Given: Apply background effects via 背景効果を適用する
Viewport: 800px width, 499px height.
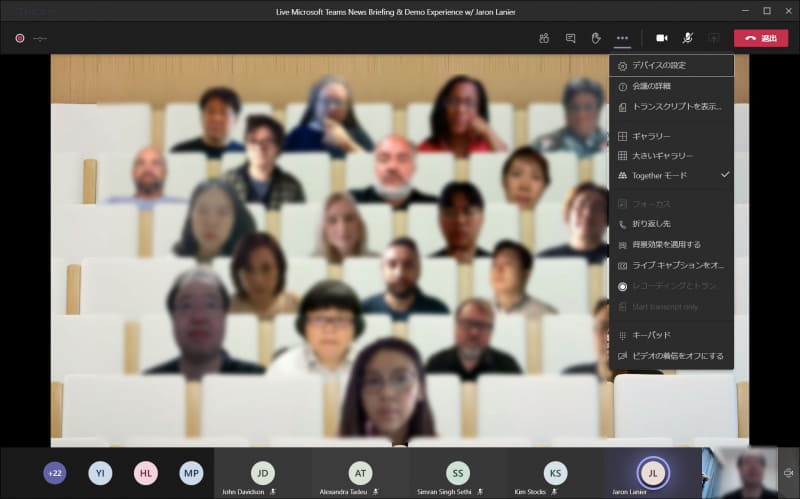Looking at the screenshot, I should click(671, 245).
